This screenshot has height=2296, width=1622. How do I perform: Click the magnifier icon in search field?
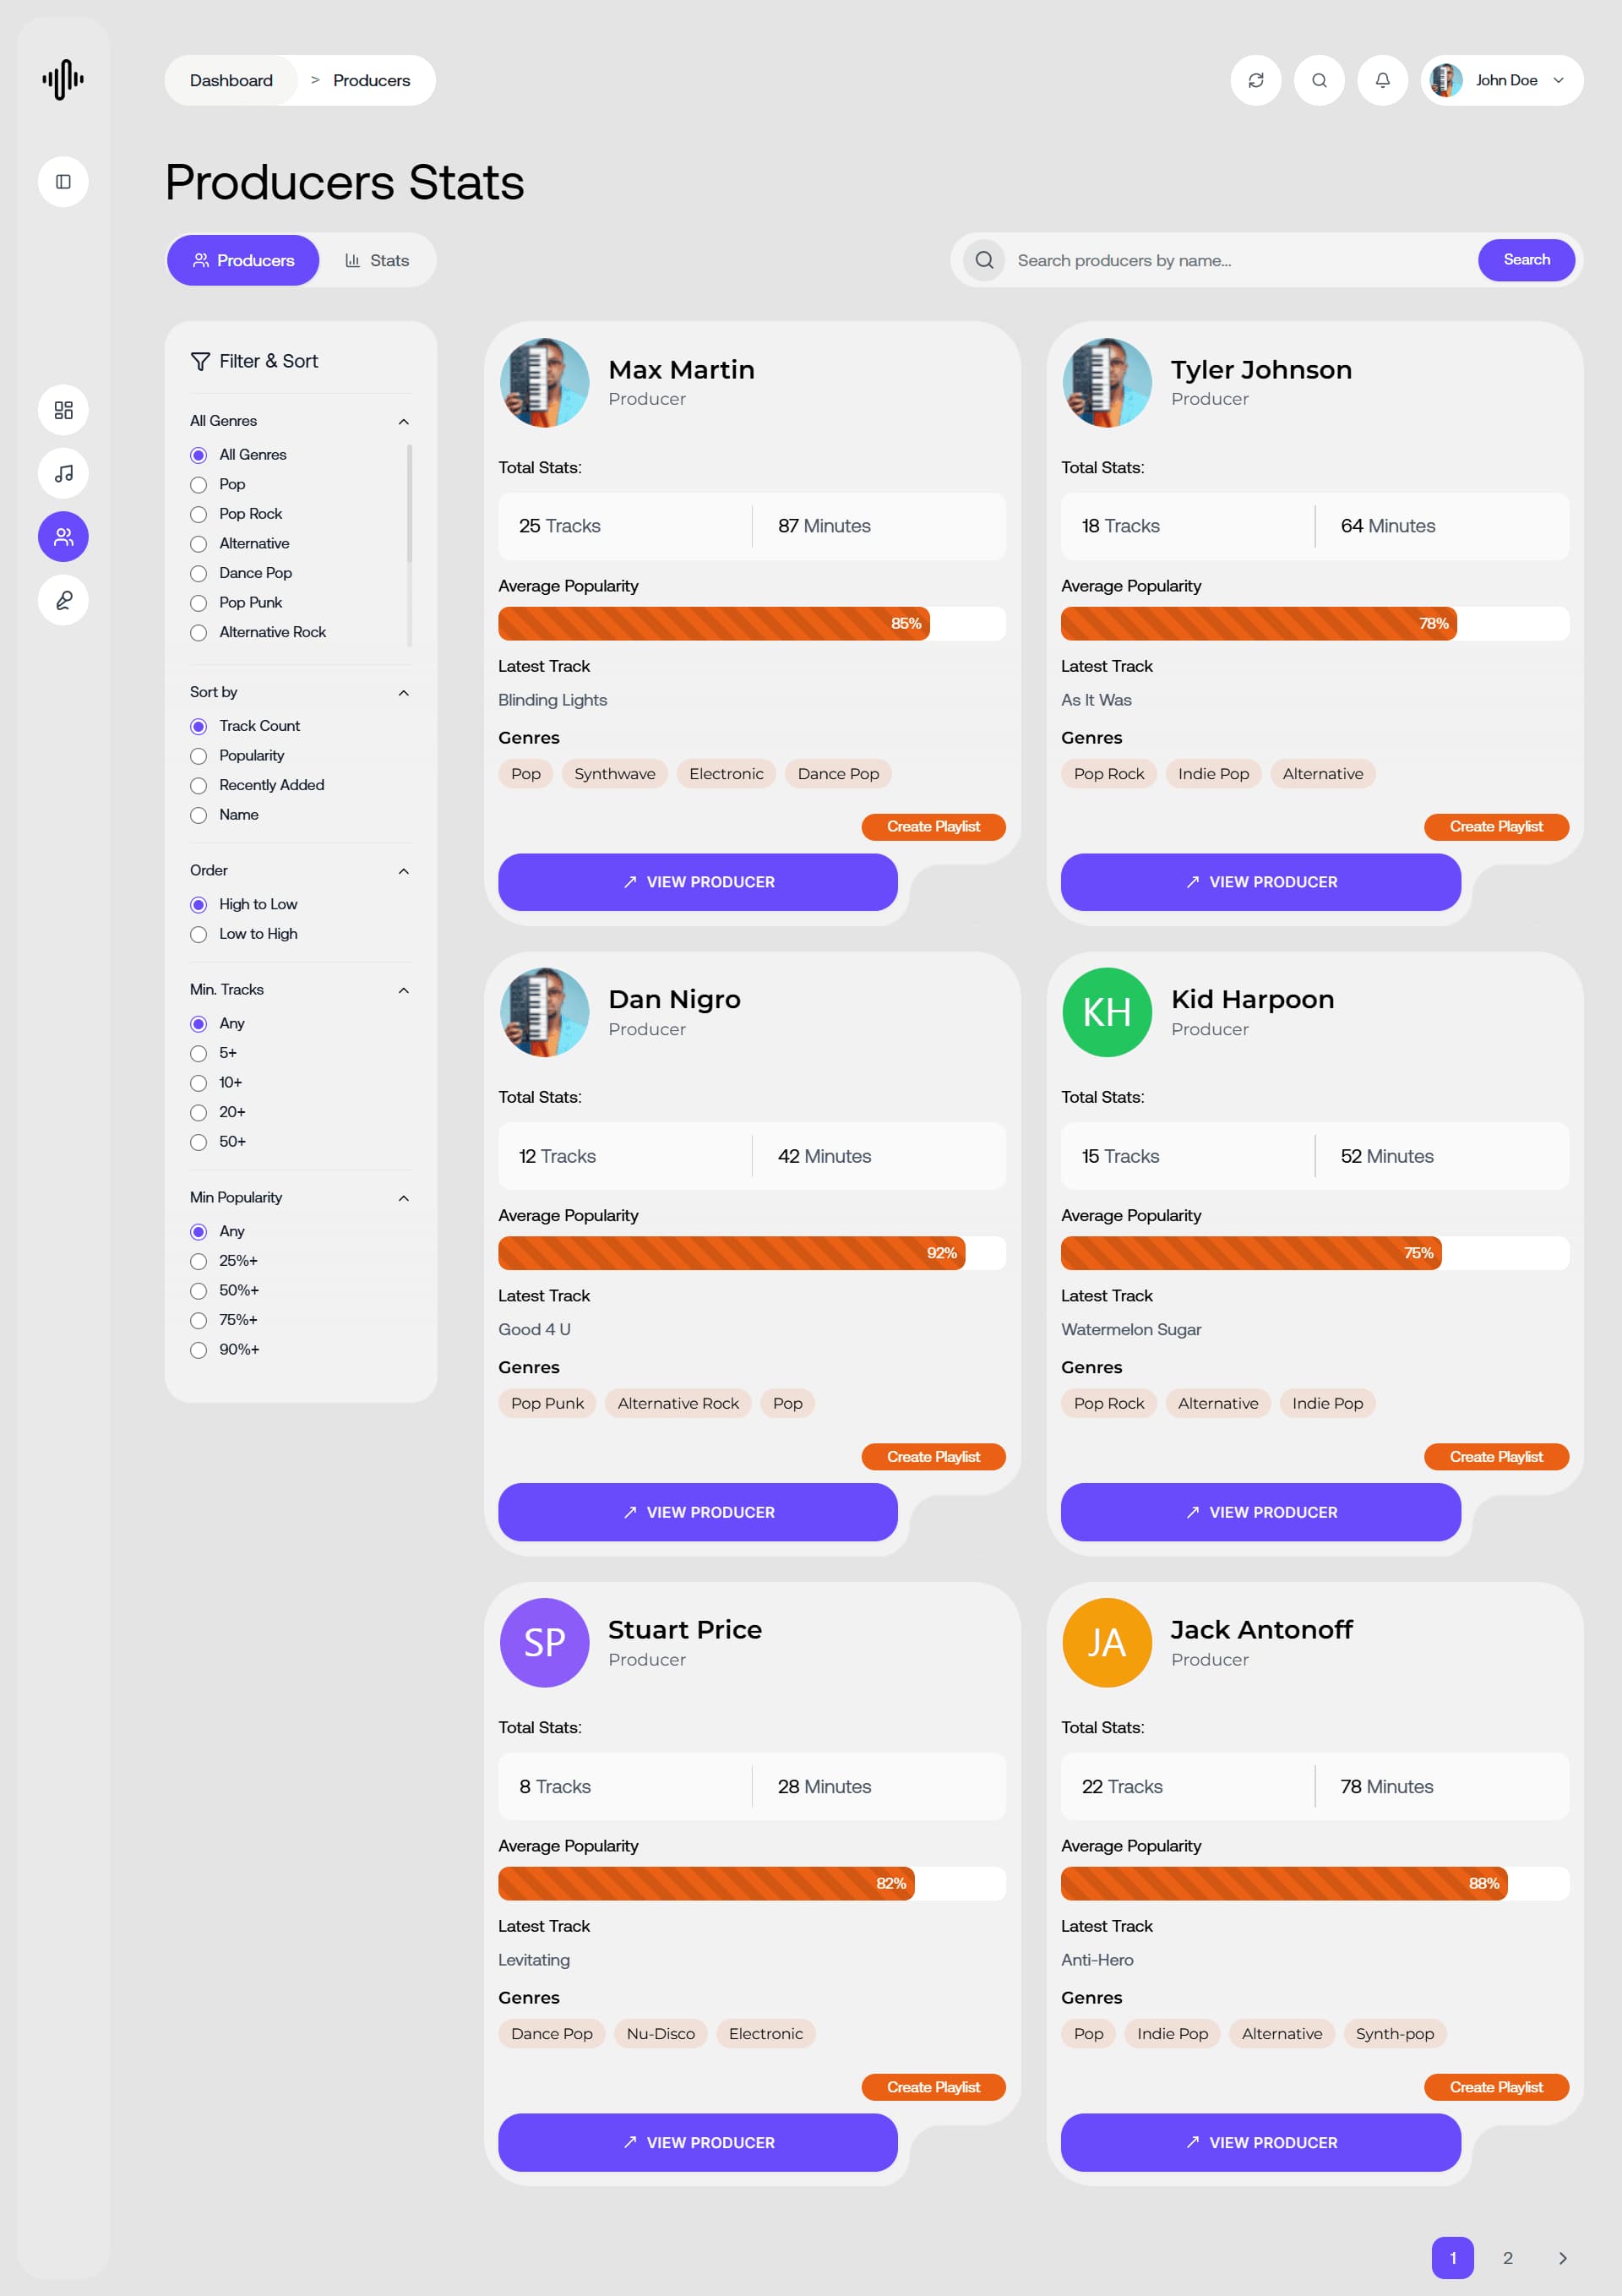[984, 260]
